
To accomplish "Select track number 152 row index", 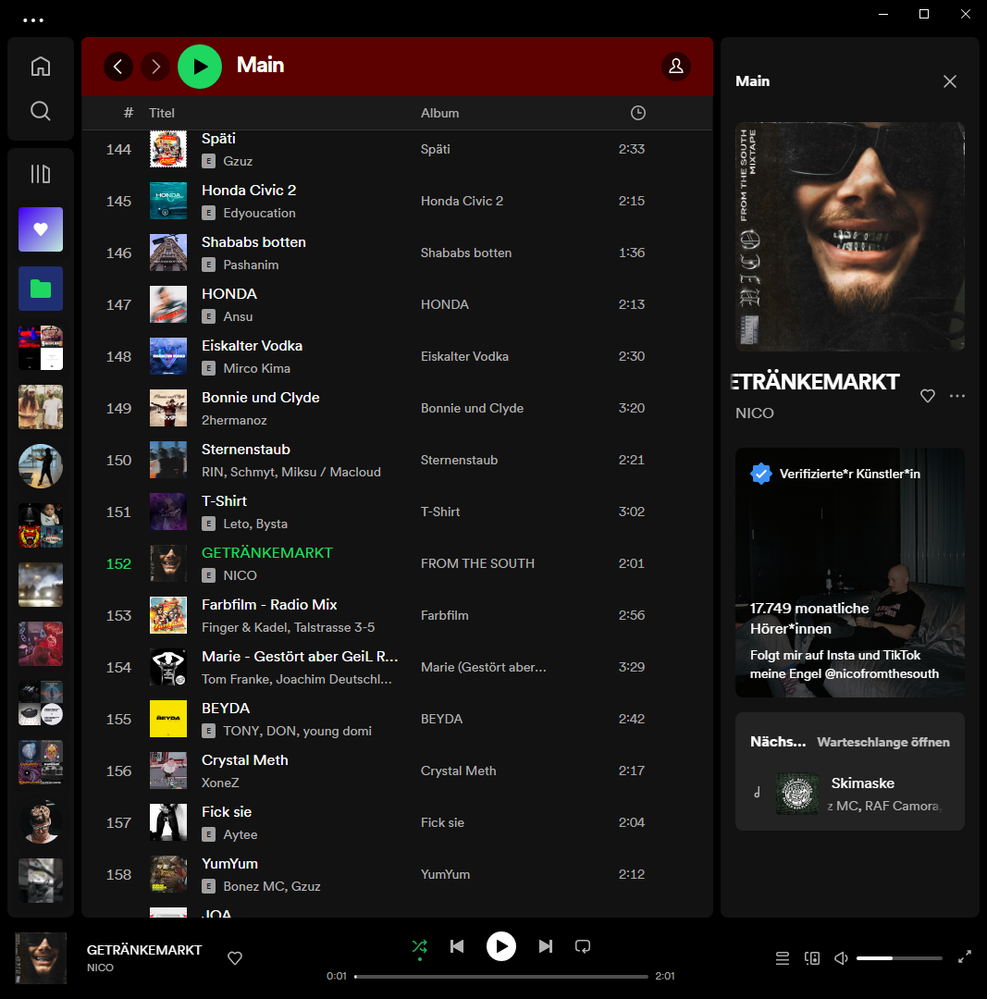I will point(119,564).
